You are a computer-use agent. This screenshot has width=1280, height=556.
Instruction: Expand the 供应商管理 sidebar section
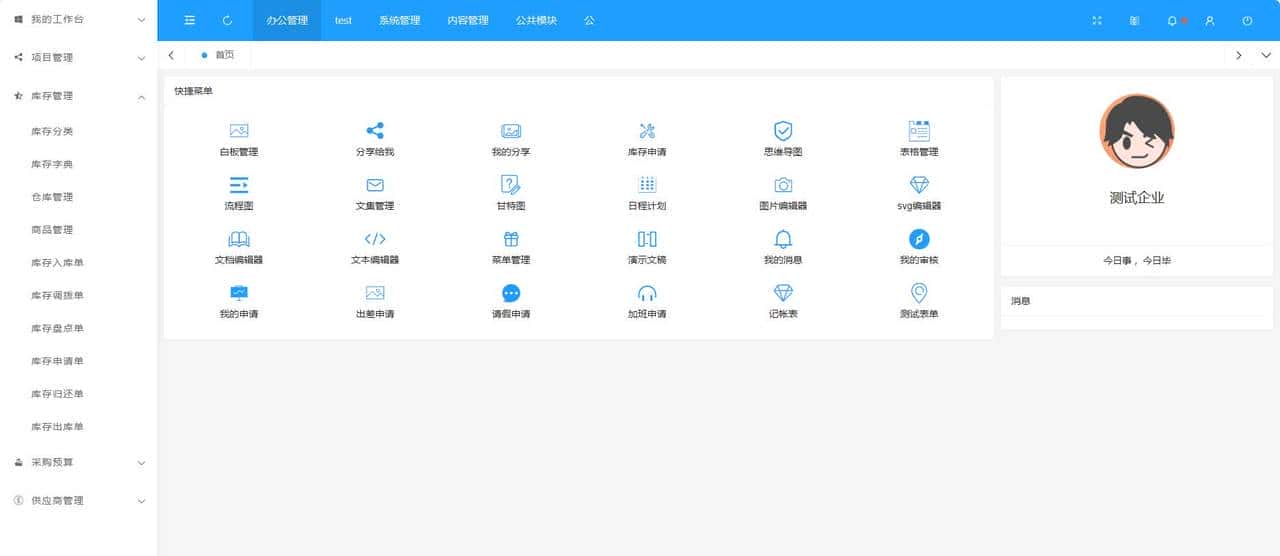[x=79, y=500]
